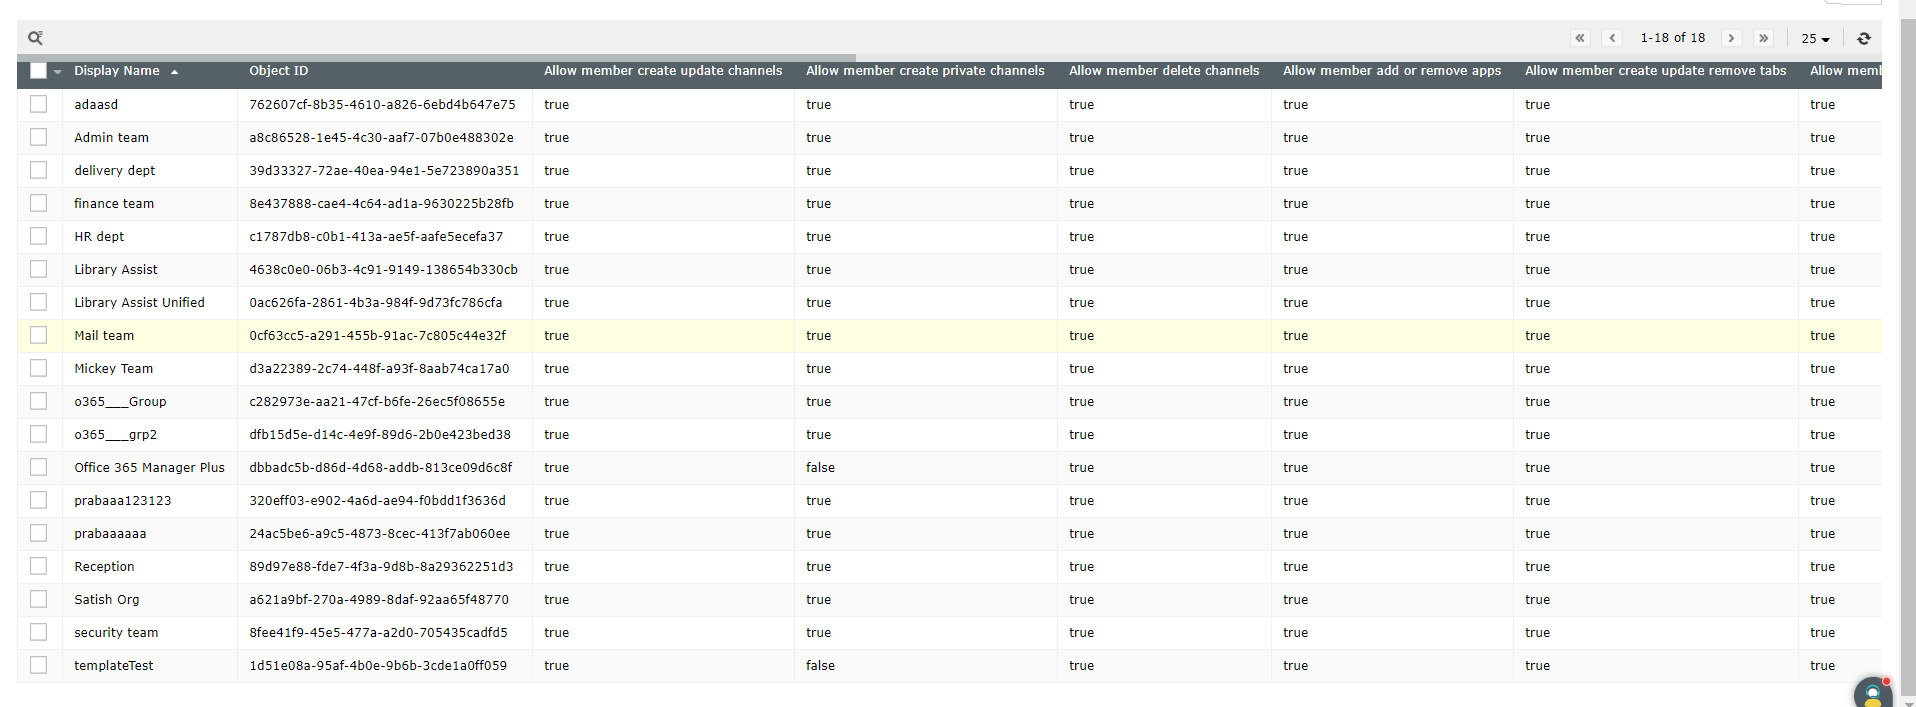Click the horizontal scrollbar above the table header
Image resolution: width=1916 pixels, height=707 pixels.
tap(436, 57)
